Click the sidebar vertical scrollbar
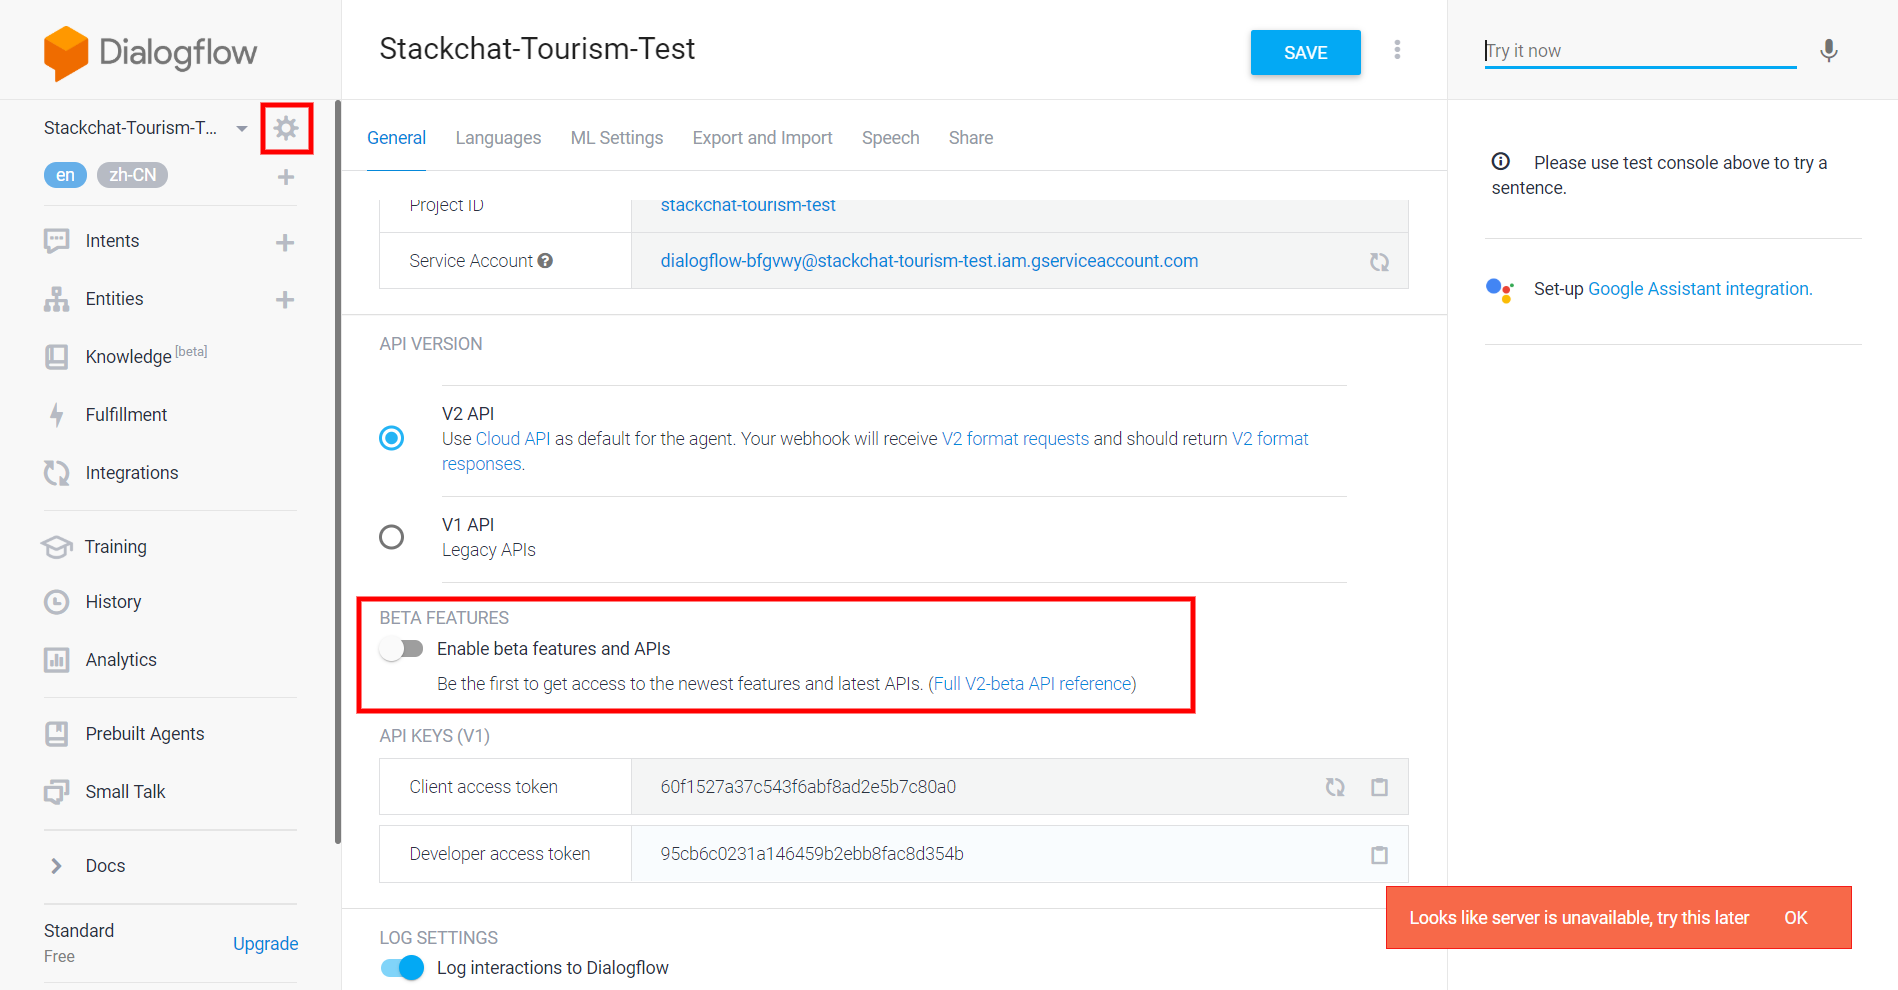The width and height of the screenshot is (1898, 990). click(x=338, y=472)
